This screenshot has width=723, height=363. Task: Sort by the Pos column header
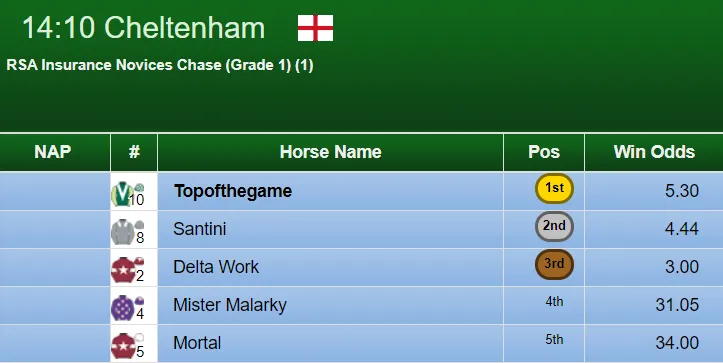pyautogui.click(x=544, y=152)
